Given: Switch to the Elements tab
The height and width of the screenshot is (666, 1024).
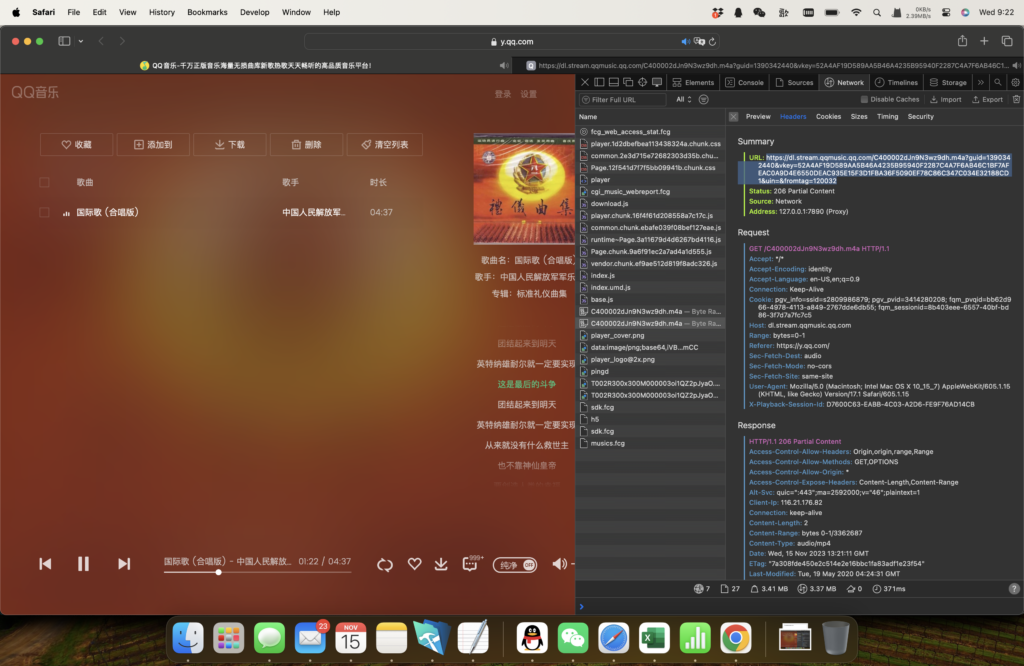Looking at the screenshot, I should click(x=694, y=82).
